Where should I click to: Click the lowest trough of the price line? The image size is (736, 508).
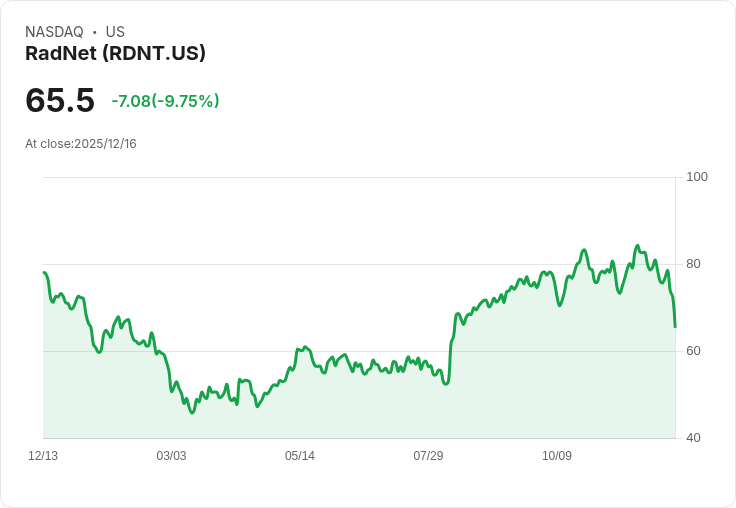coord(192,413)
